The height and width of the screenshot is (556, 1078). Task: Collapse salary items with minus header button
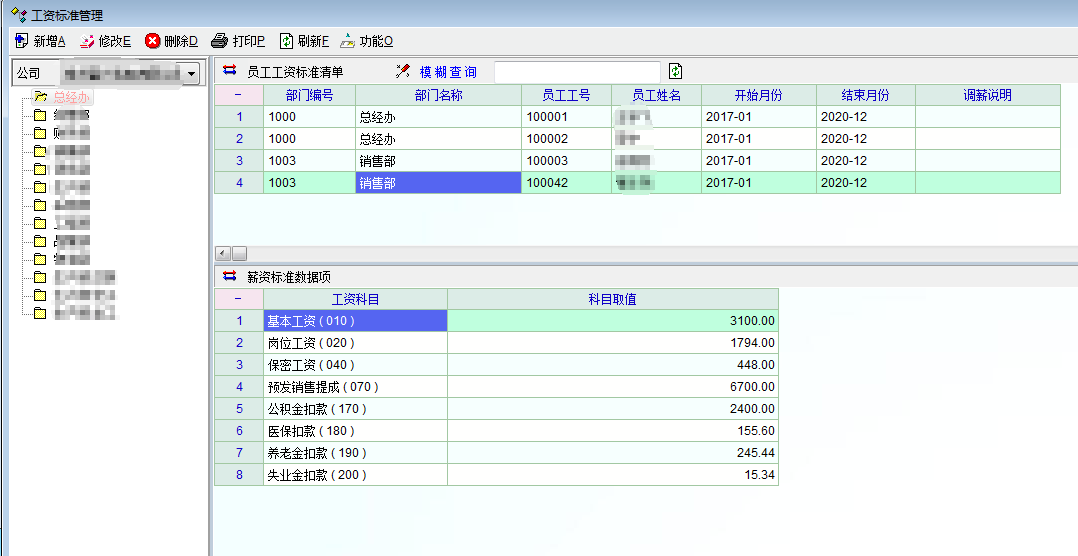[x=238, y=299]
